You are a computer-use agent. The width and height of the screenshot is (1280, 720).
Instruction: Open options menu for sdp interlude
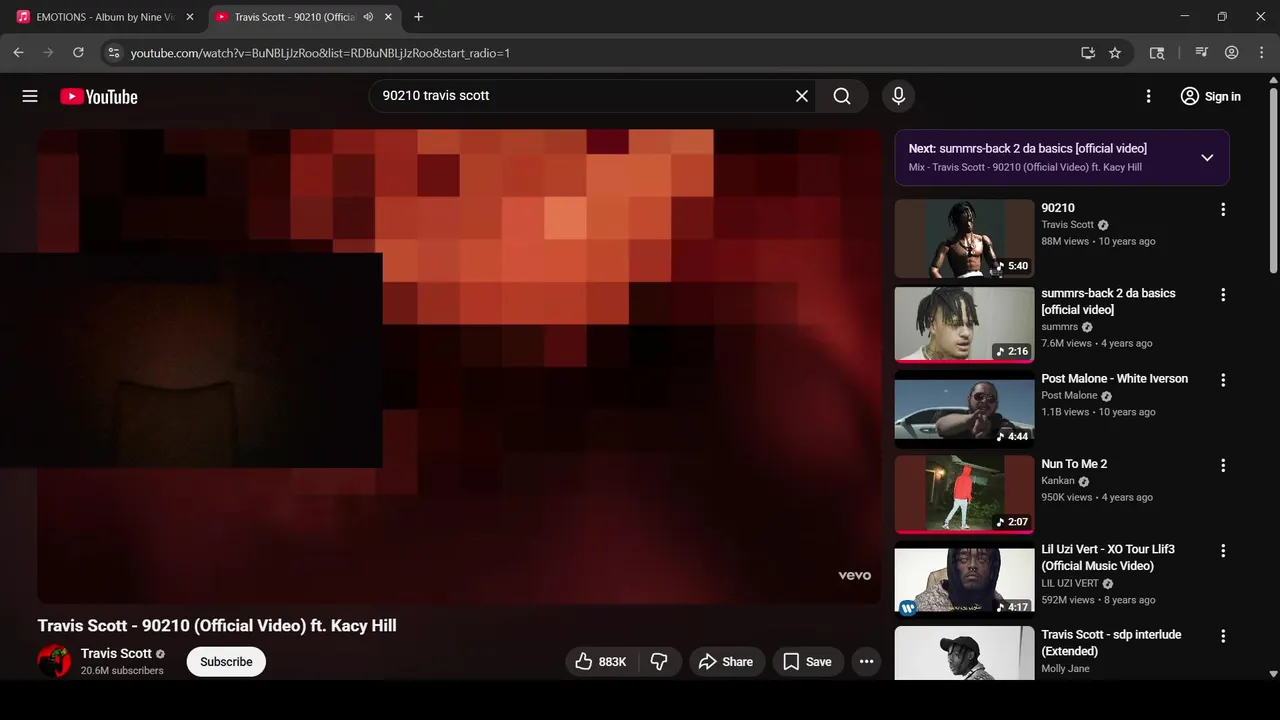[x=1222, y=636]
